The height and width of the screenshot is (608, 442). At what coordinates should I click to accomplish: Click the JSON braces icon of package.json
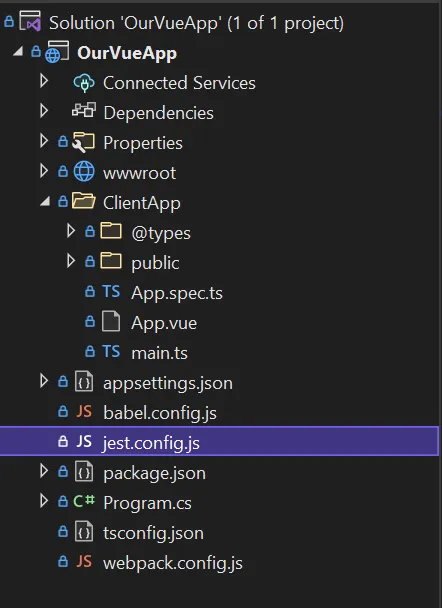(x=84, y=472)
